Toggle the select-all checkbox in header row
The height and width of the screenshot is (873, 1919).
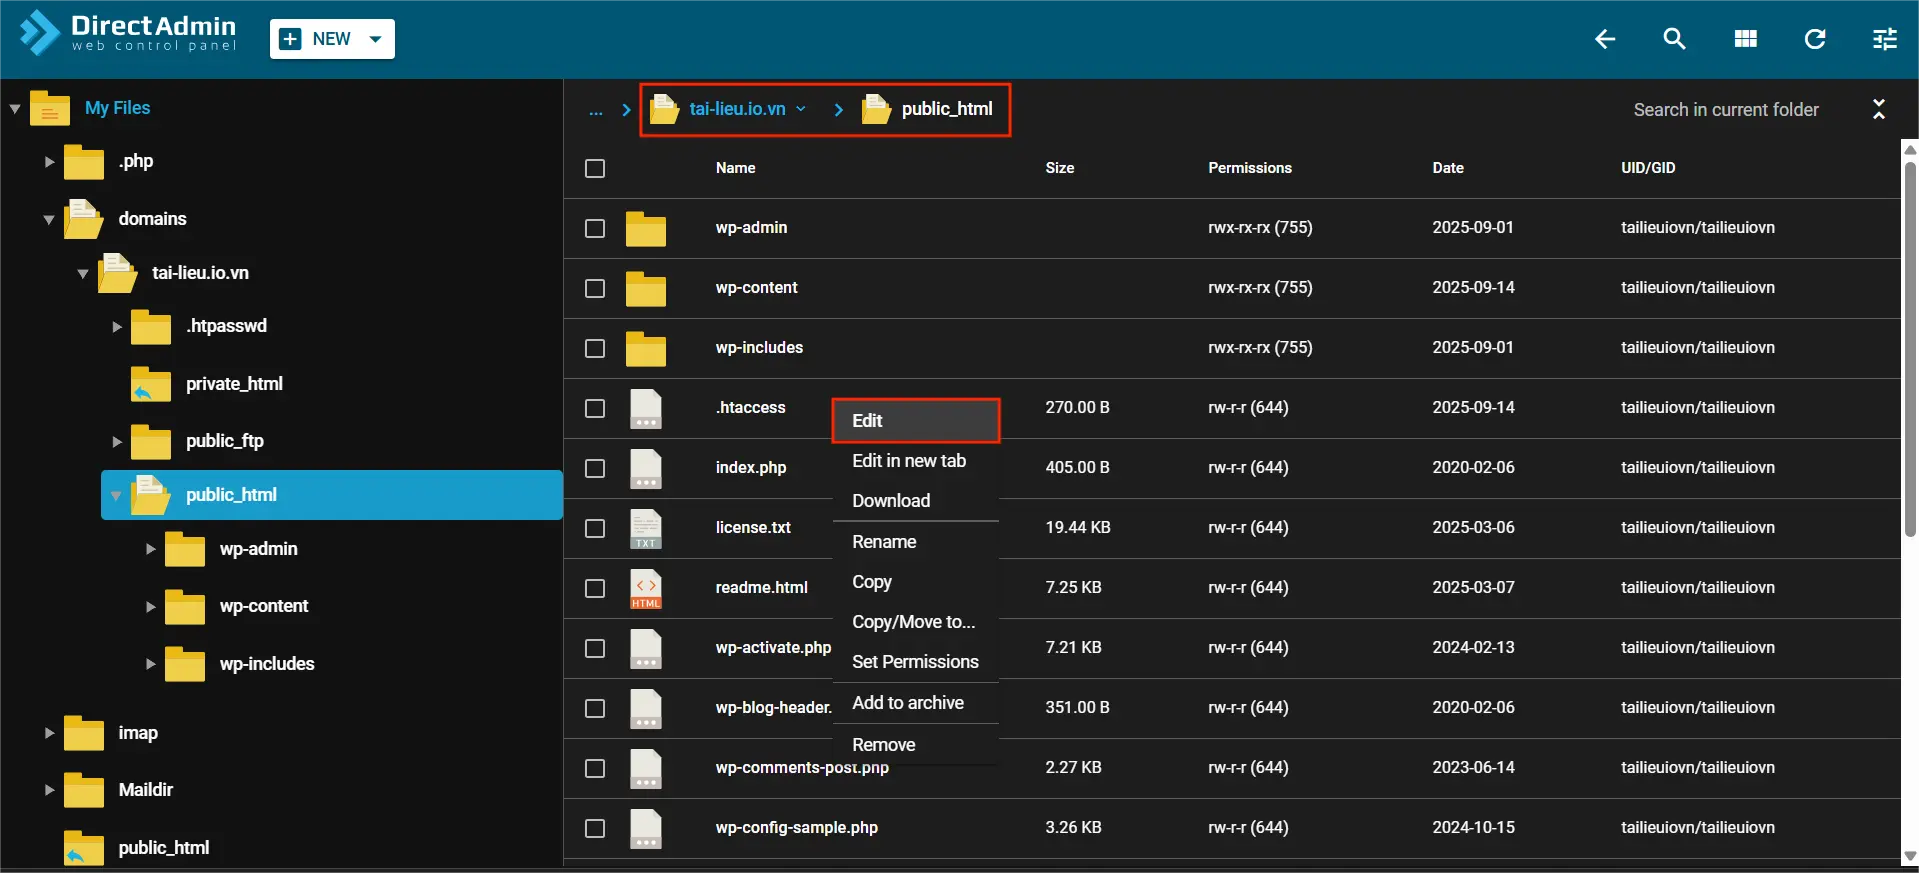coord(595,168)
